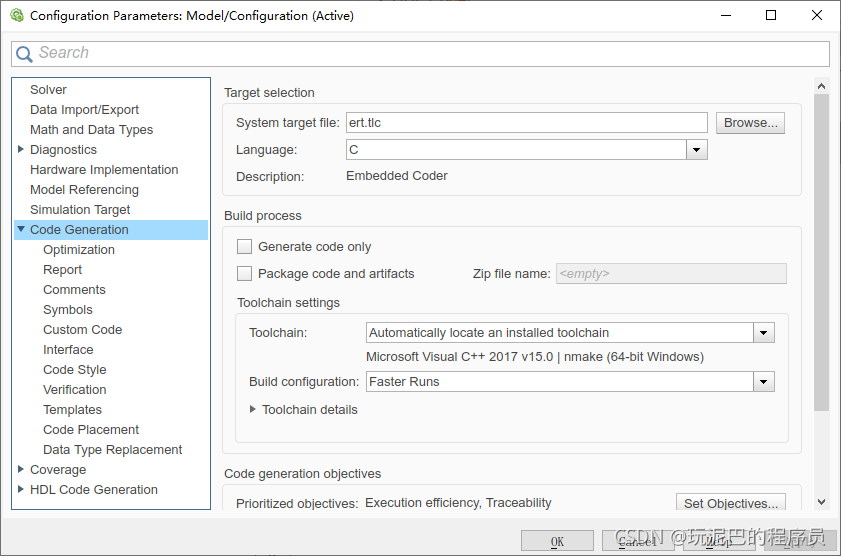Expand the Diagnostics tree node

(21, 149)
